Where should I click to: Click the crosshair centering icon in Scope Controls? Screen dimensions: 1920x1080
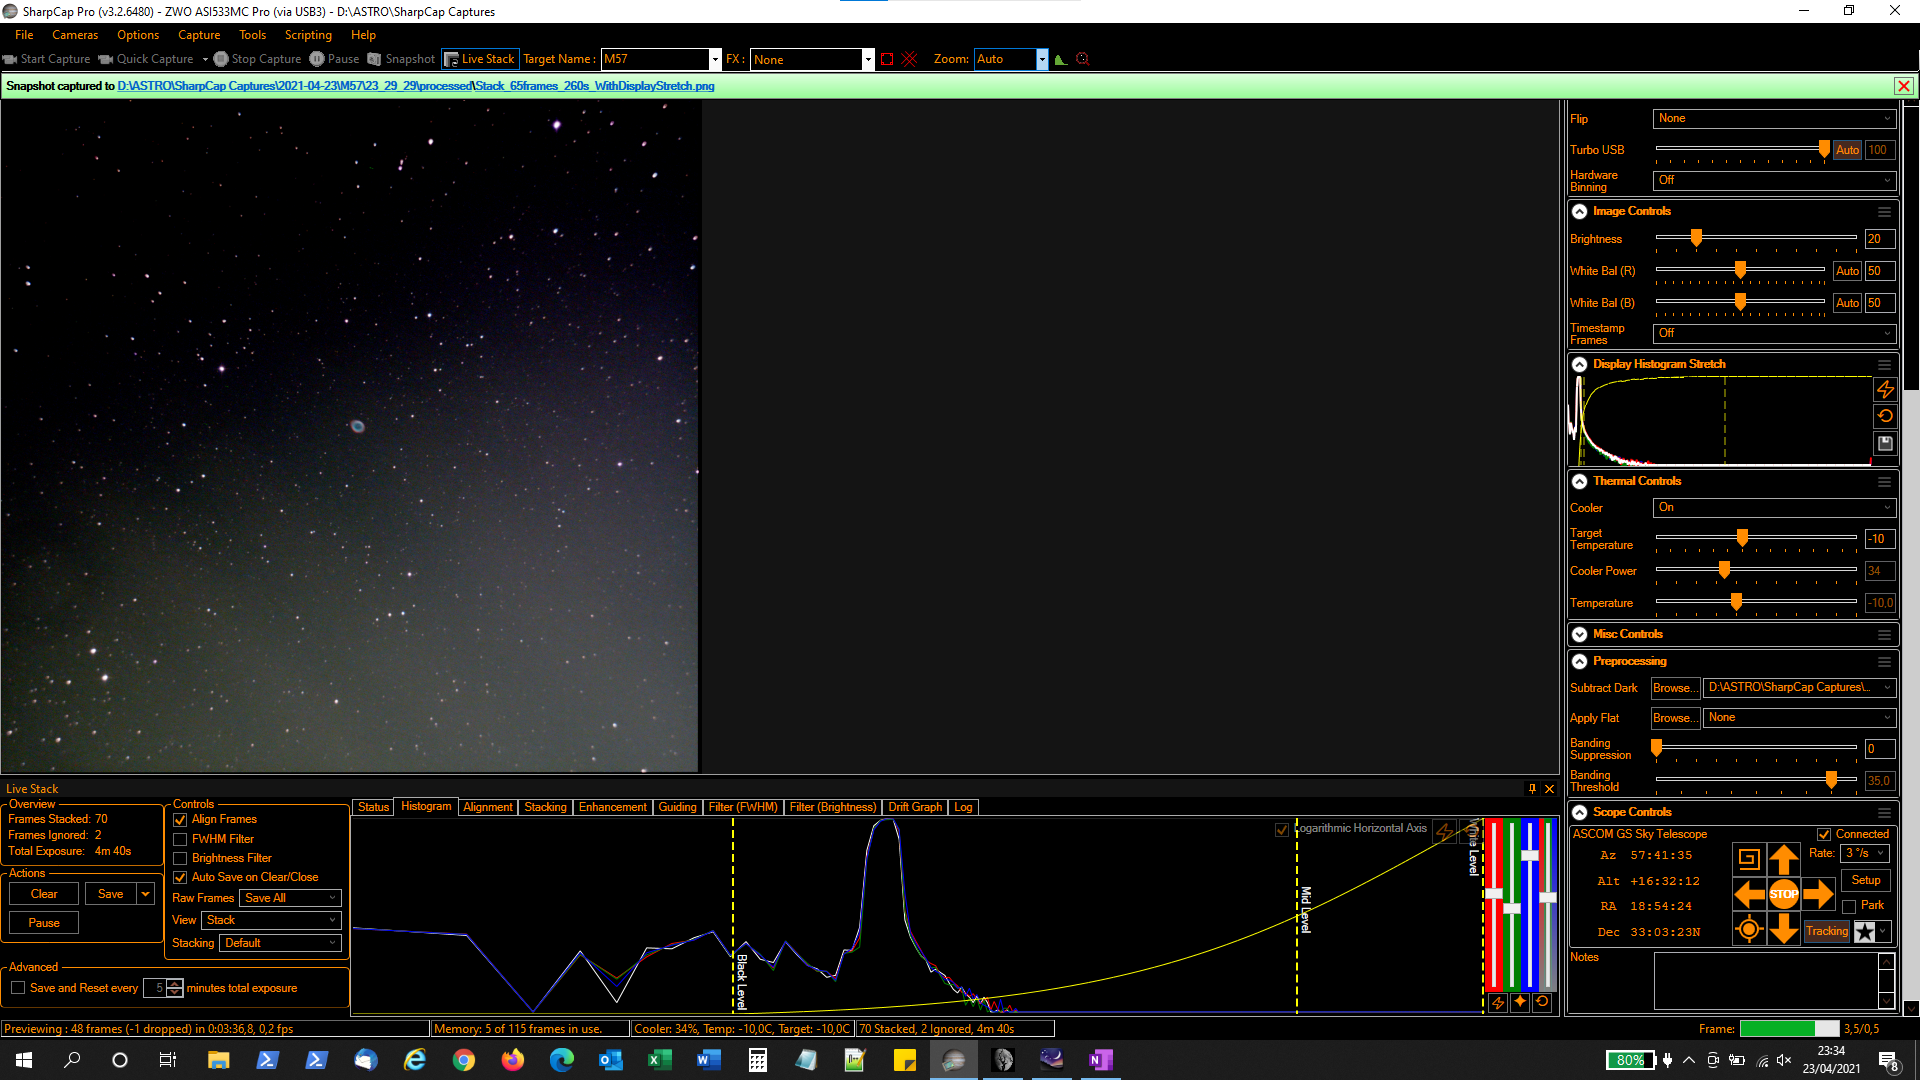(1749, 930)
